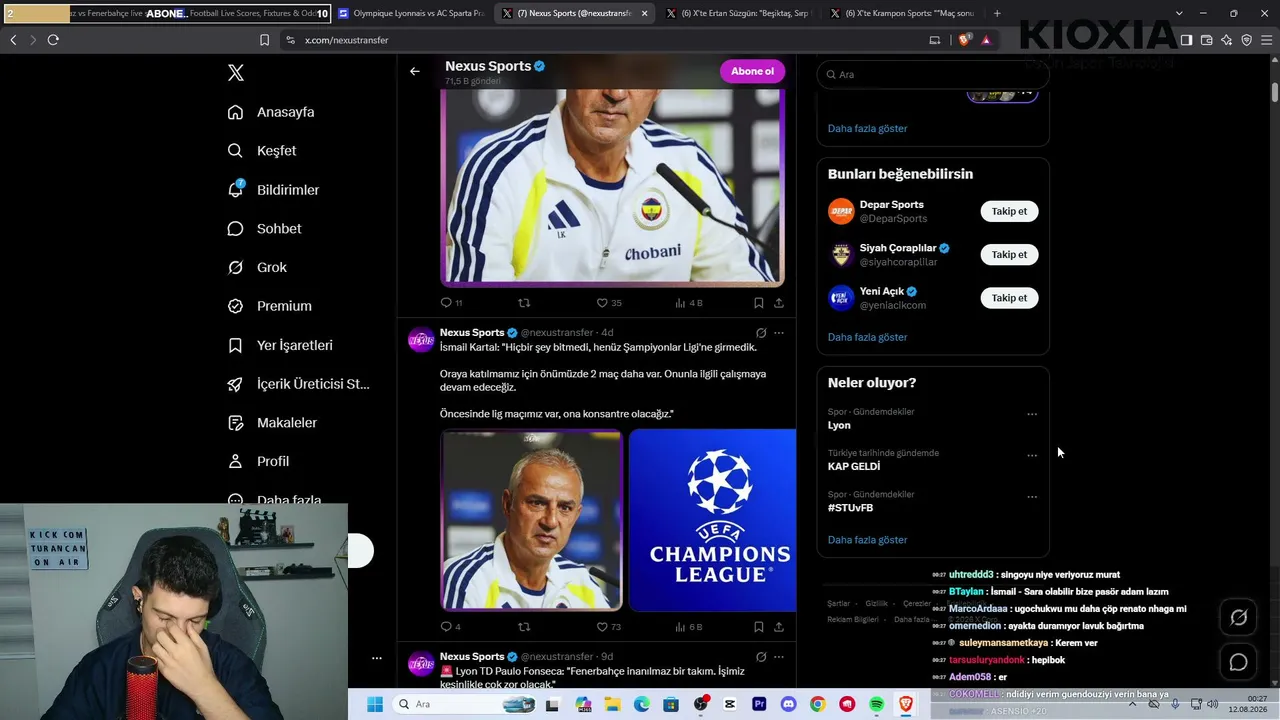Viewport: 1280px width, 720px height.
Task: Open the Lyon trending topic
Action: point(839,425)
